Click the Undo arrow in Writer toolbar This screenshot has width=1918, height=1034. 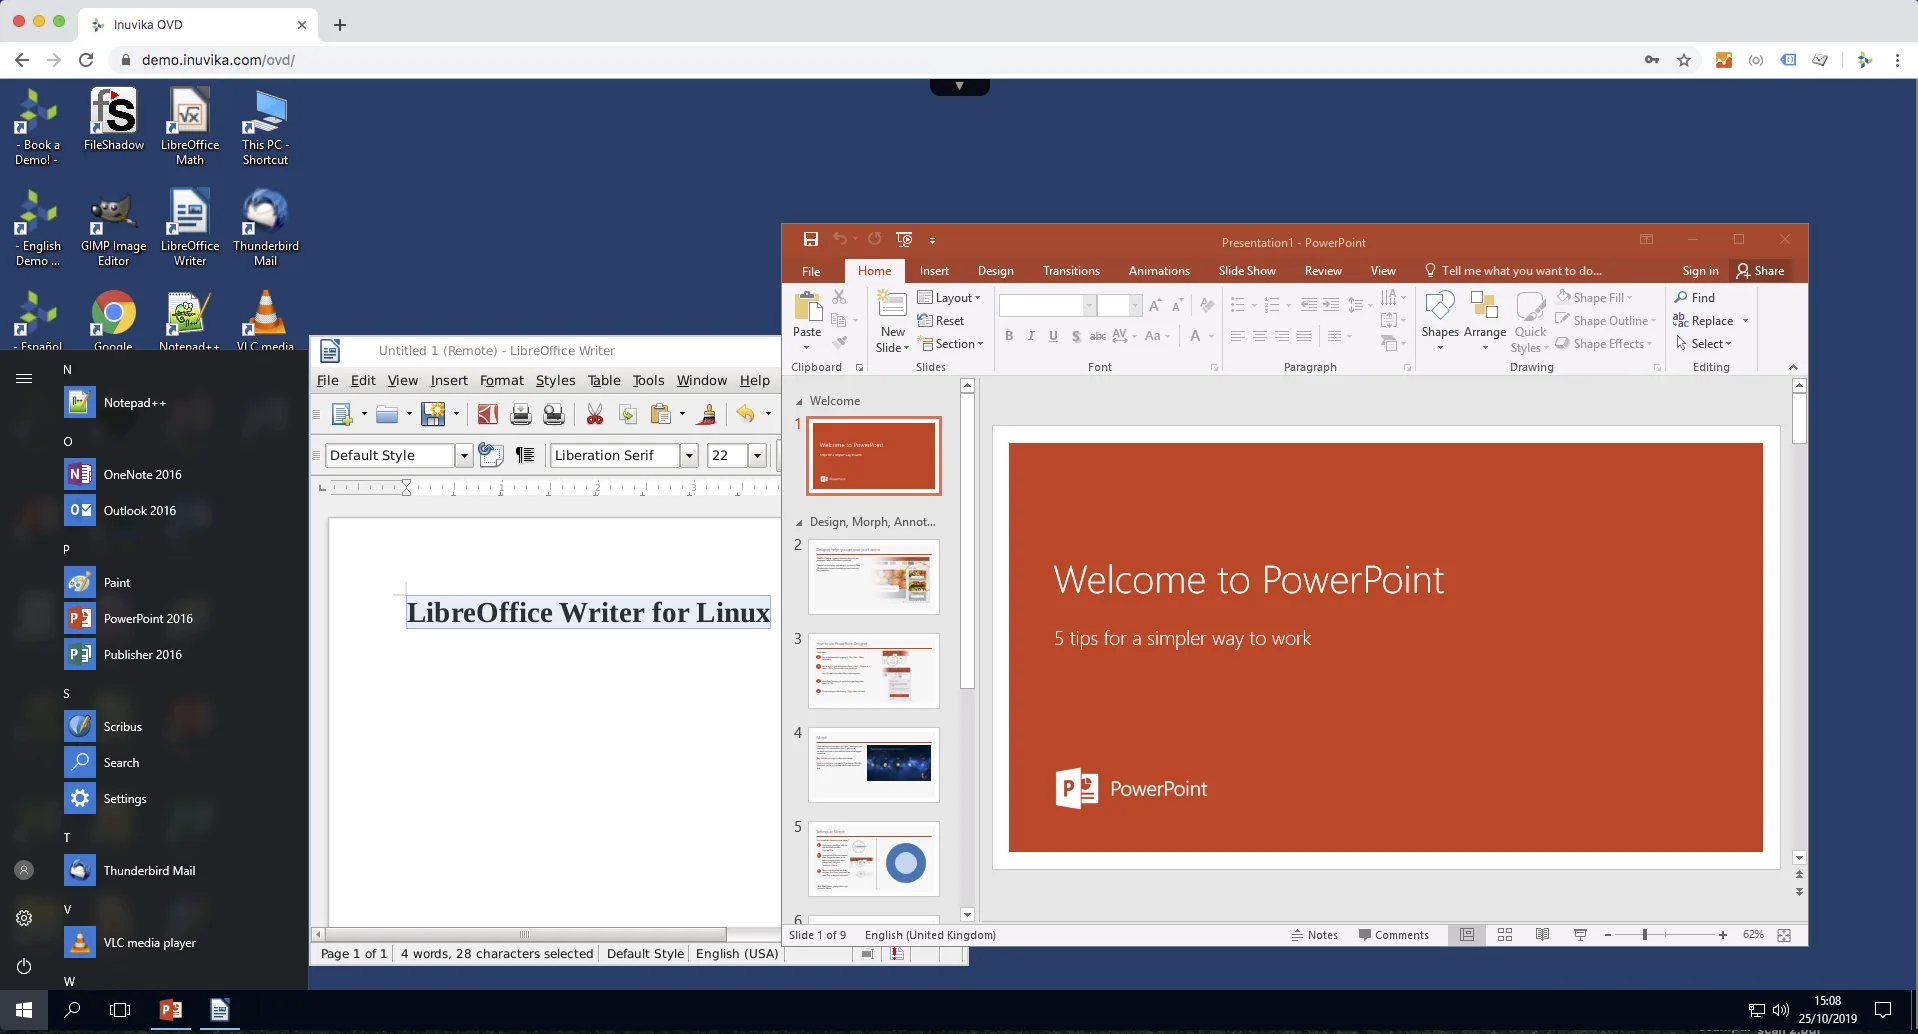pyautogui.click(x=745, y=414)
